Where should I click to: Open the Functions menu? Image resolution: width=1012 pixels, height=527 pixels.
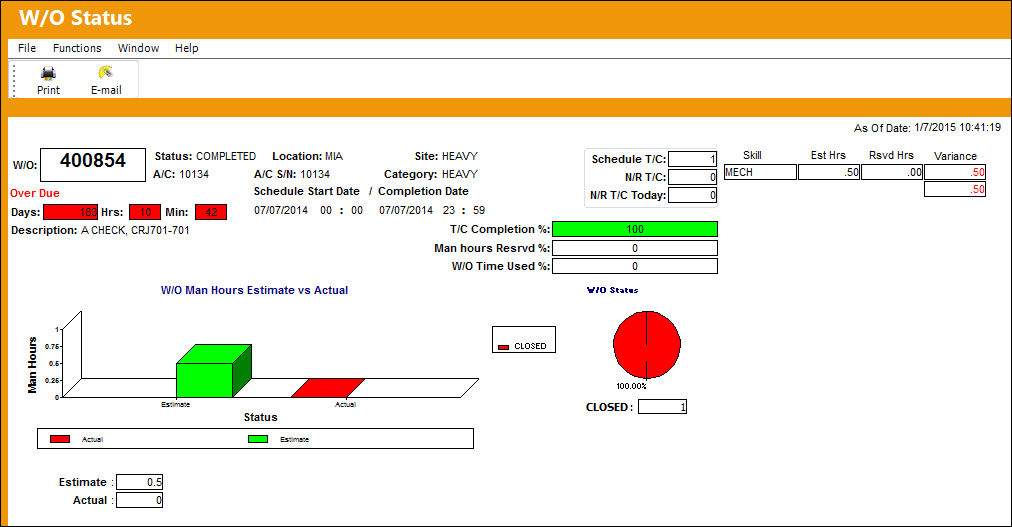click(x=77, y=48)
